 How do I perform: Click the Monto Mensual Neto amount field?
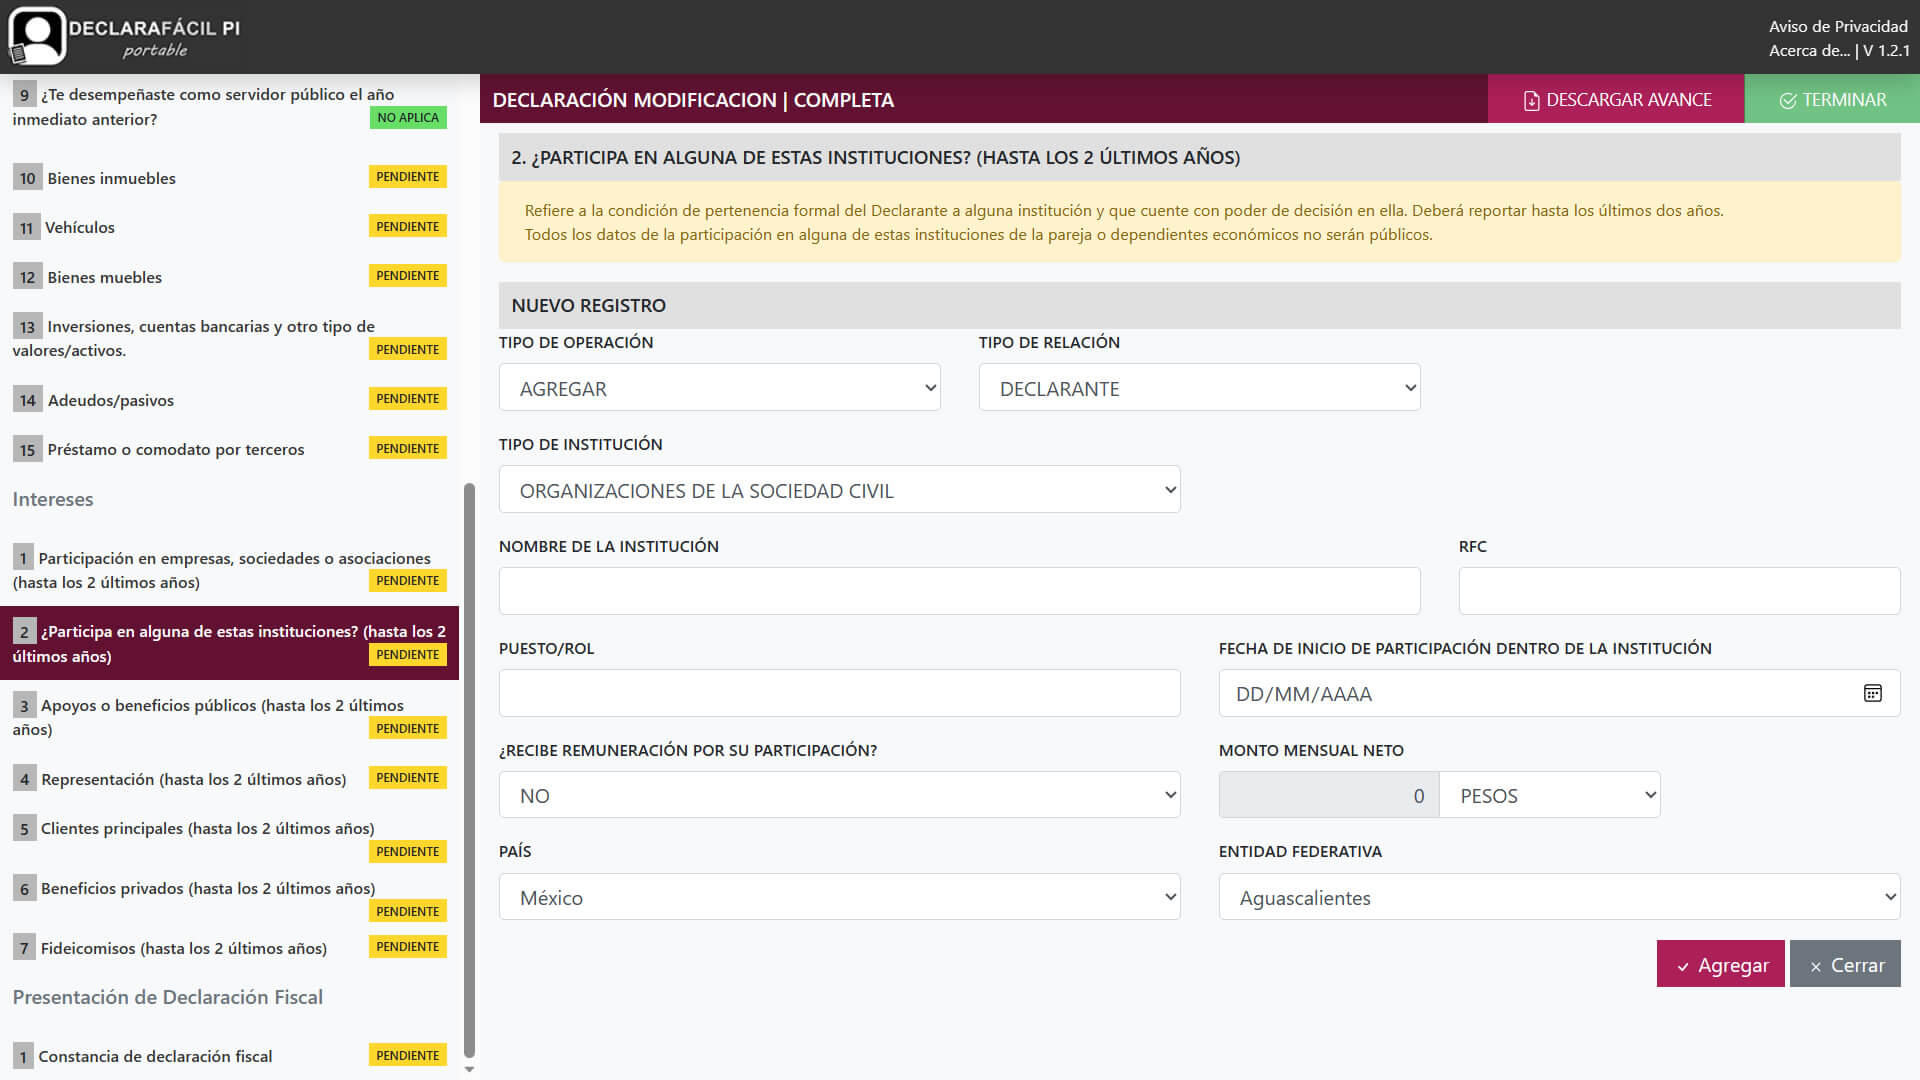coord(1329,795)
